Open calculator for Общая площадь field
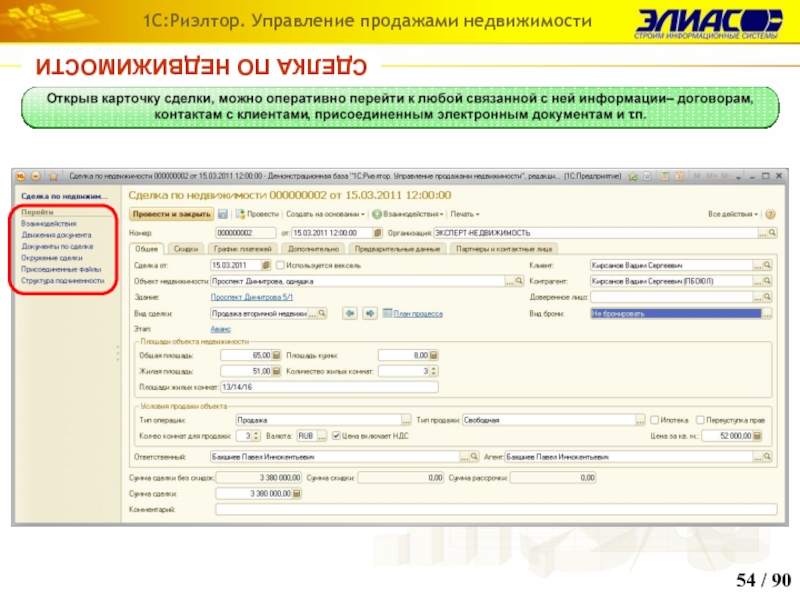 [276, 355]
